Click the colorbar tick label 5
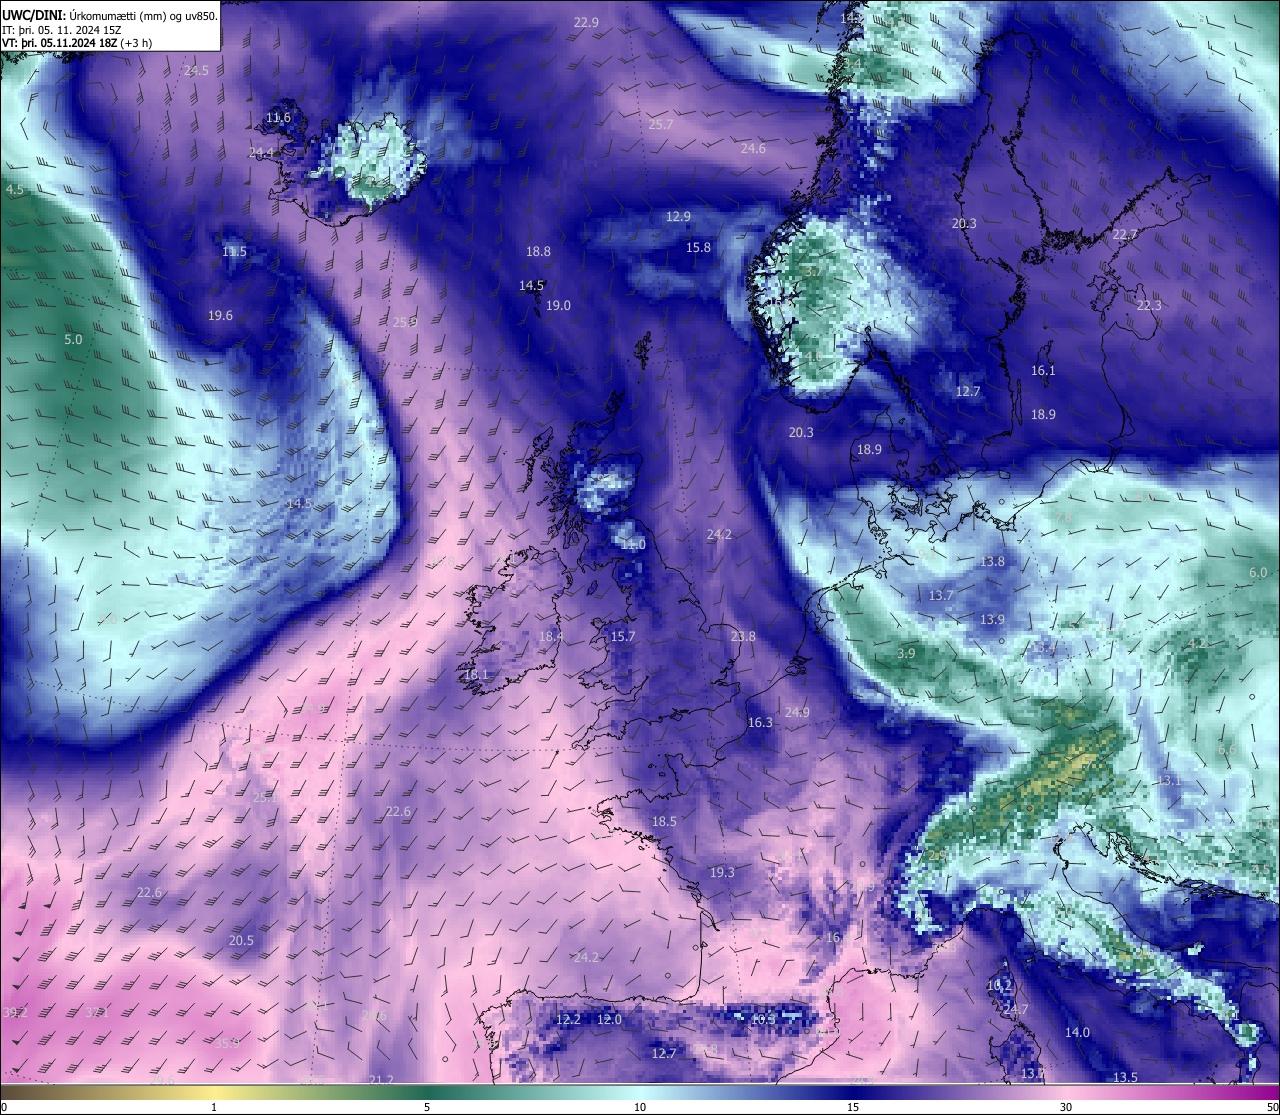1280x1115 pixels. [427, 1107]
